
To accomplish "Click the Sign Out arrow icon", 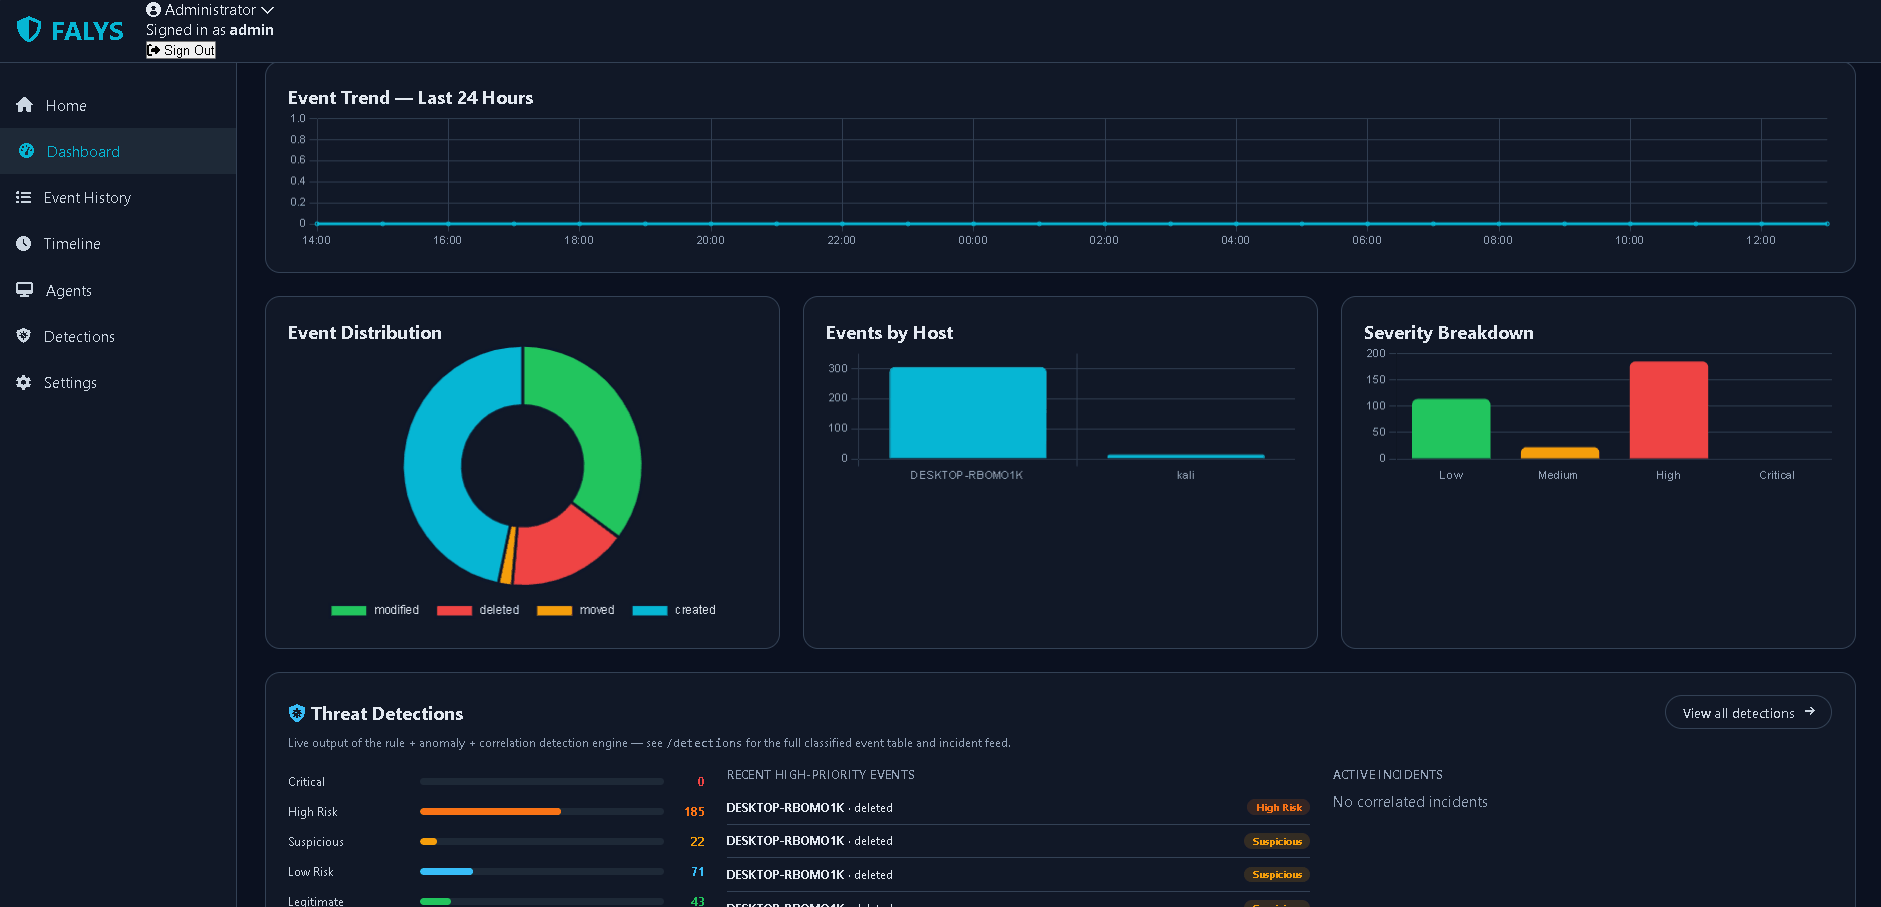I will pyautogui.click(x=154, y=50).
